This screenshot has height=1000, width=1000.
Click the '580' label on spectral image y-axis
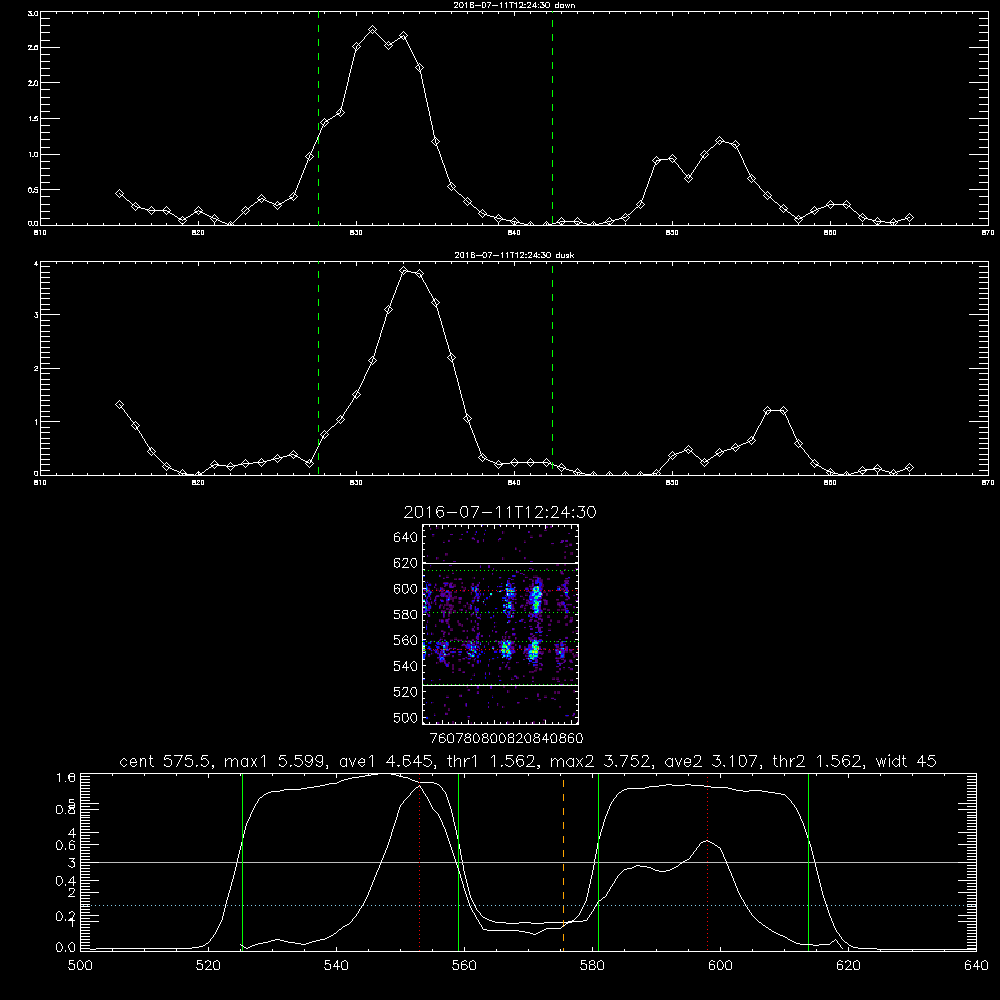406,615
